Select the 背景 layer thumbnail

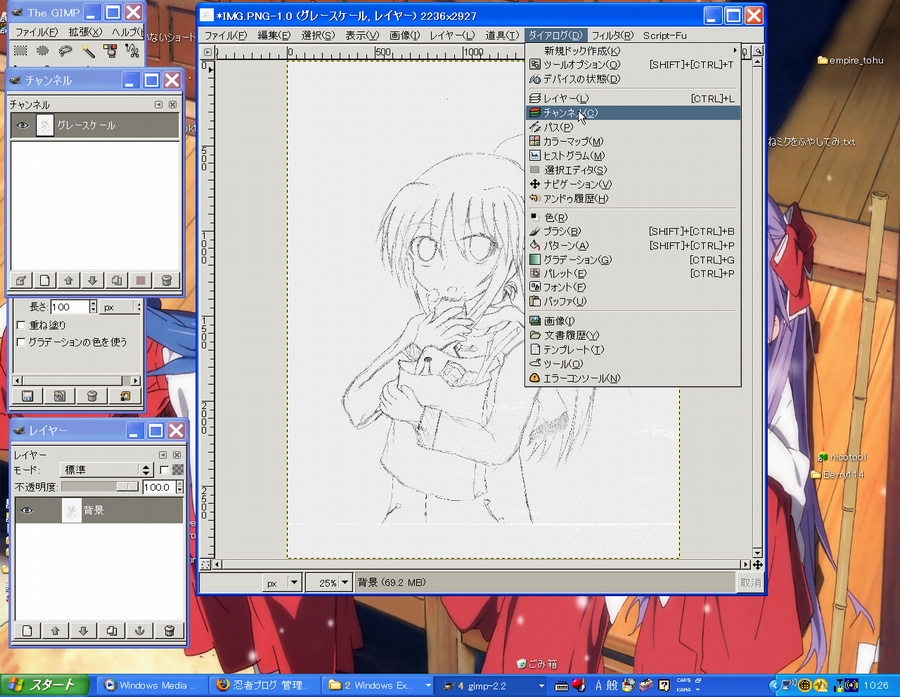pos(72,510)
